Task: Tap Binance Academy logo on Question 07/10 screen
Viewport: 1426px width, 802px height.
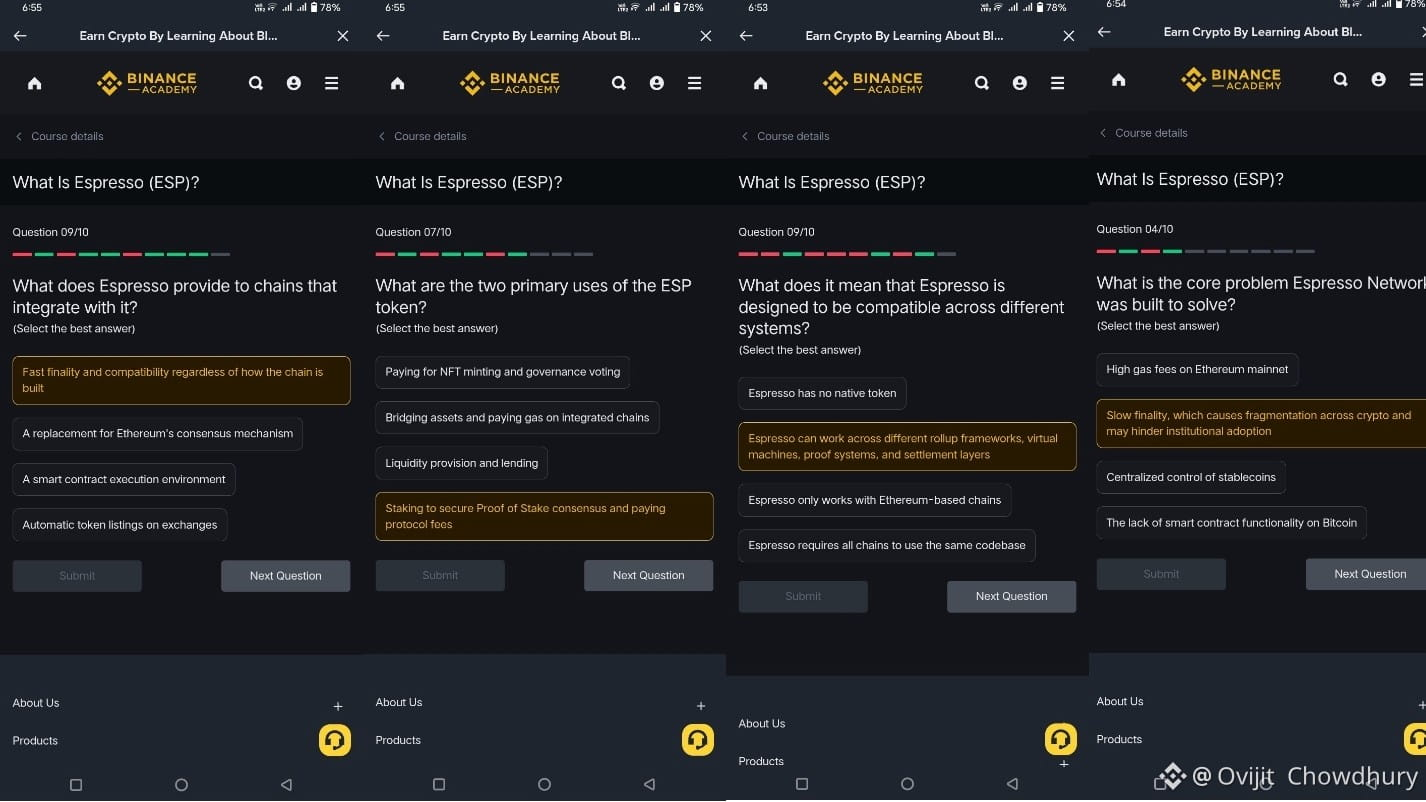Action: 510,83
